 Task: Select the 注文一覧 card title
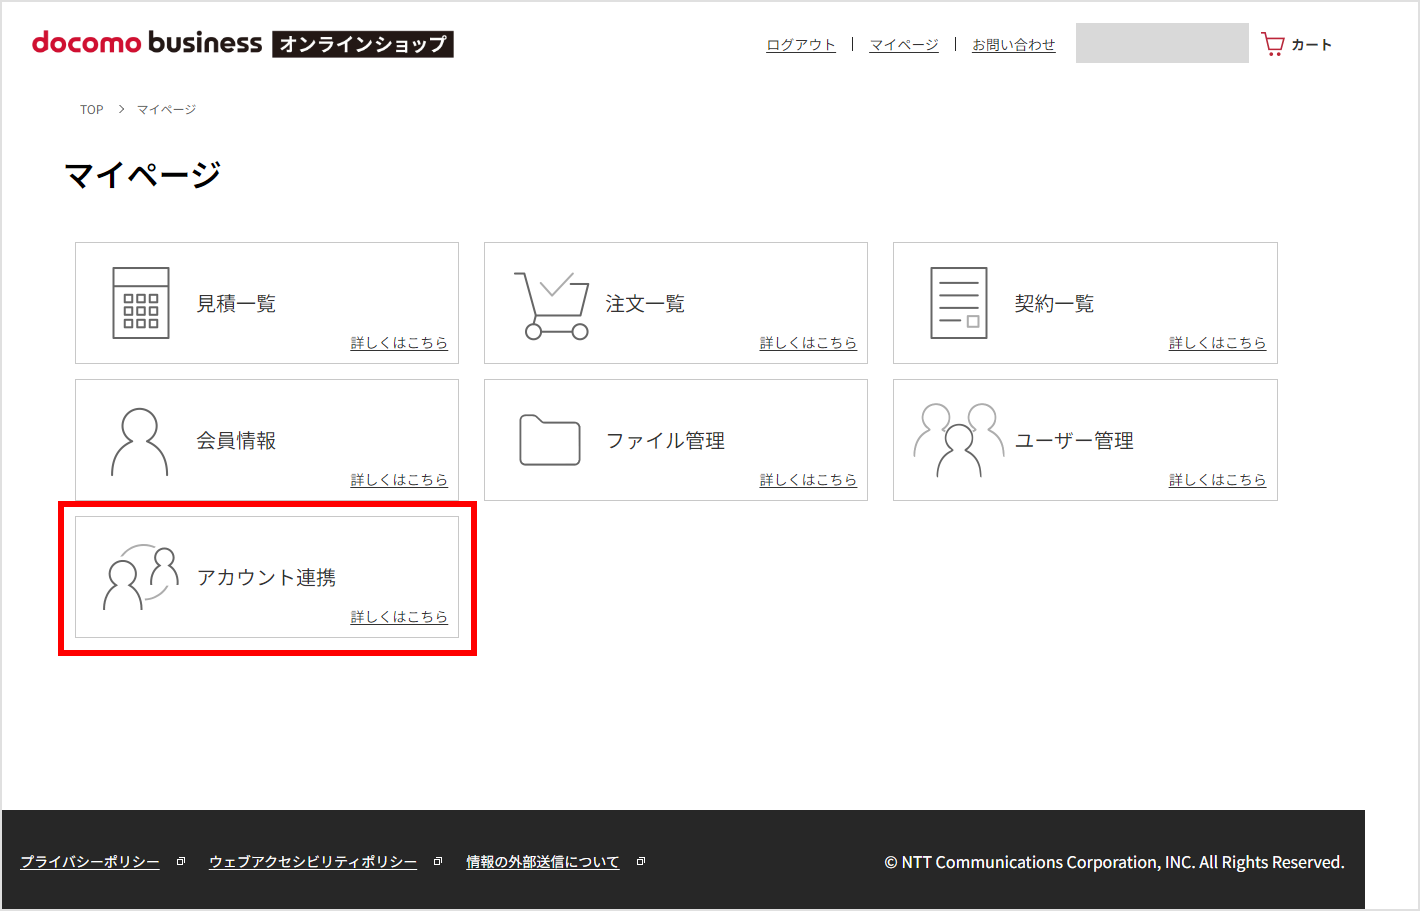click(645, 304)
